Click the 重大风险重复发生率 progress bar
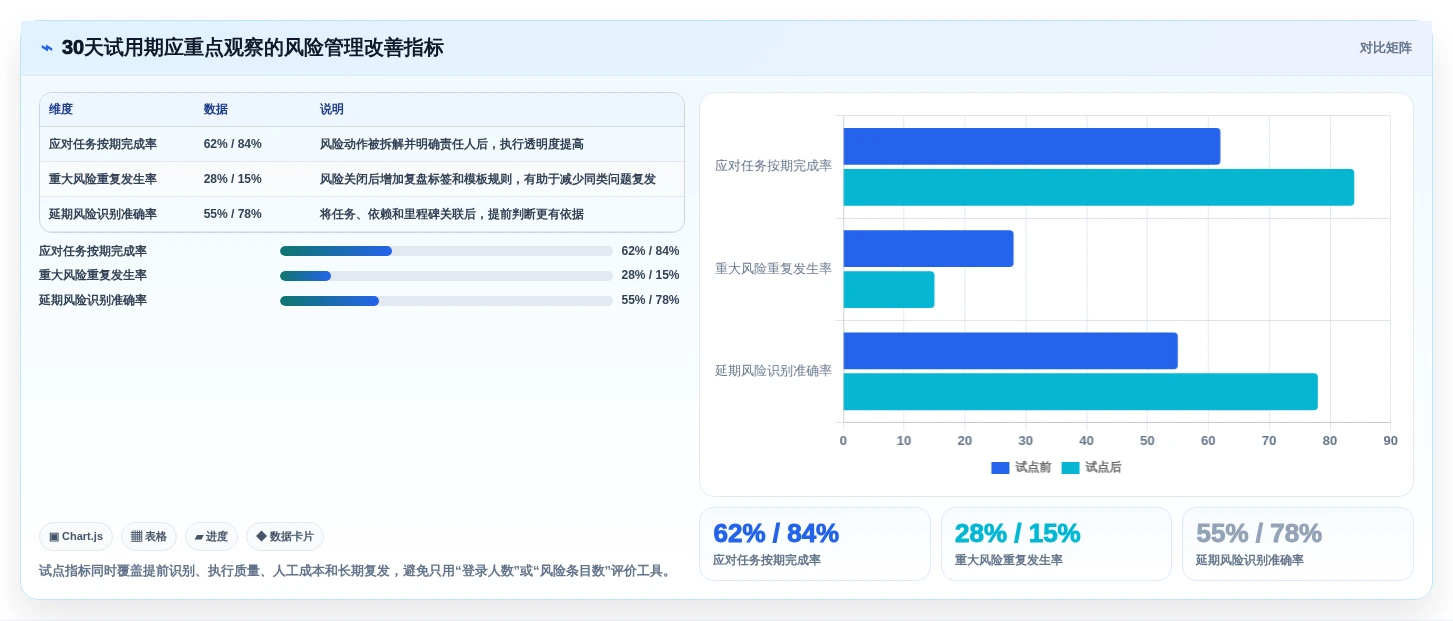This screenshot has width=1453, height=621. click(446, 276)
